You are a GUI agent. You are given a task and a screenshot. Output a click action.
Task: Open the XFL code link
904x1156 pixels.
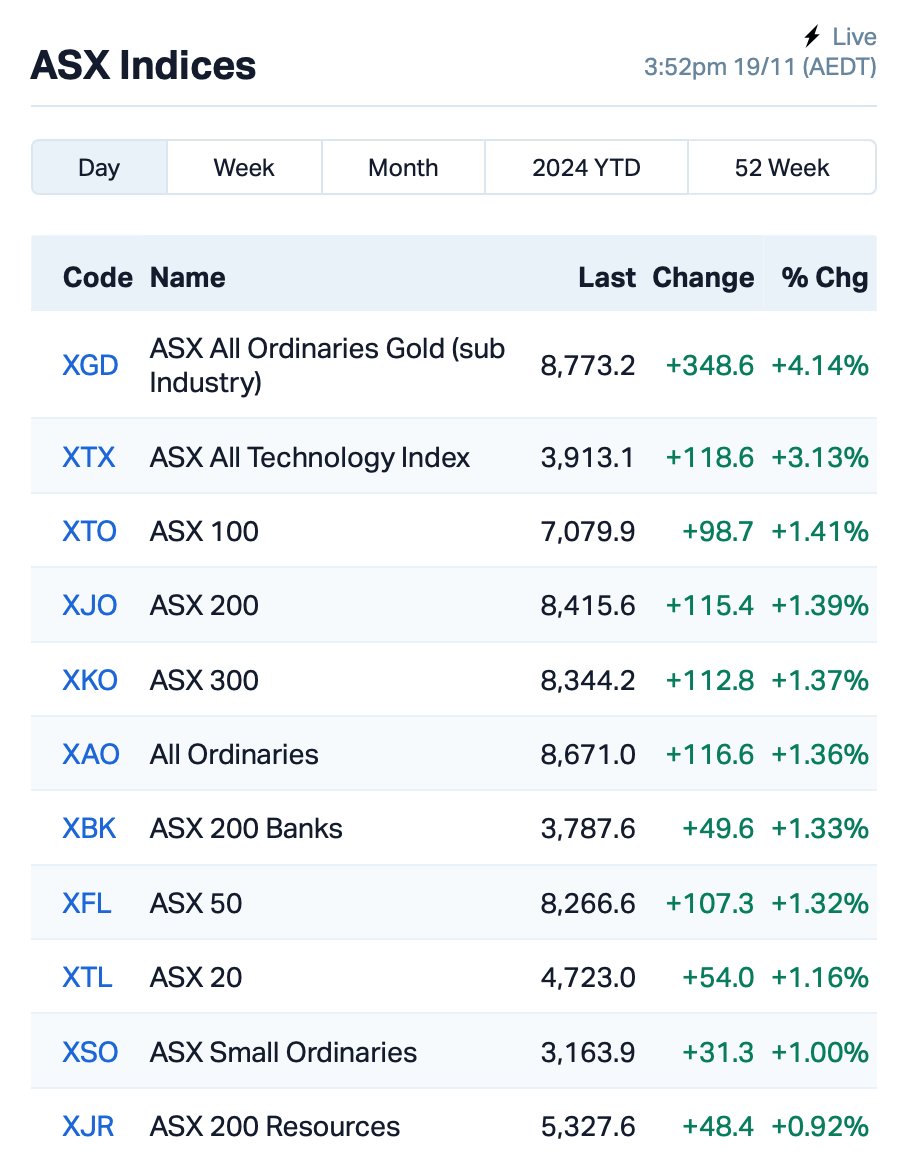(87, 904)
